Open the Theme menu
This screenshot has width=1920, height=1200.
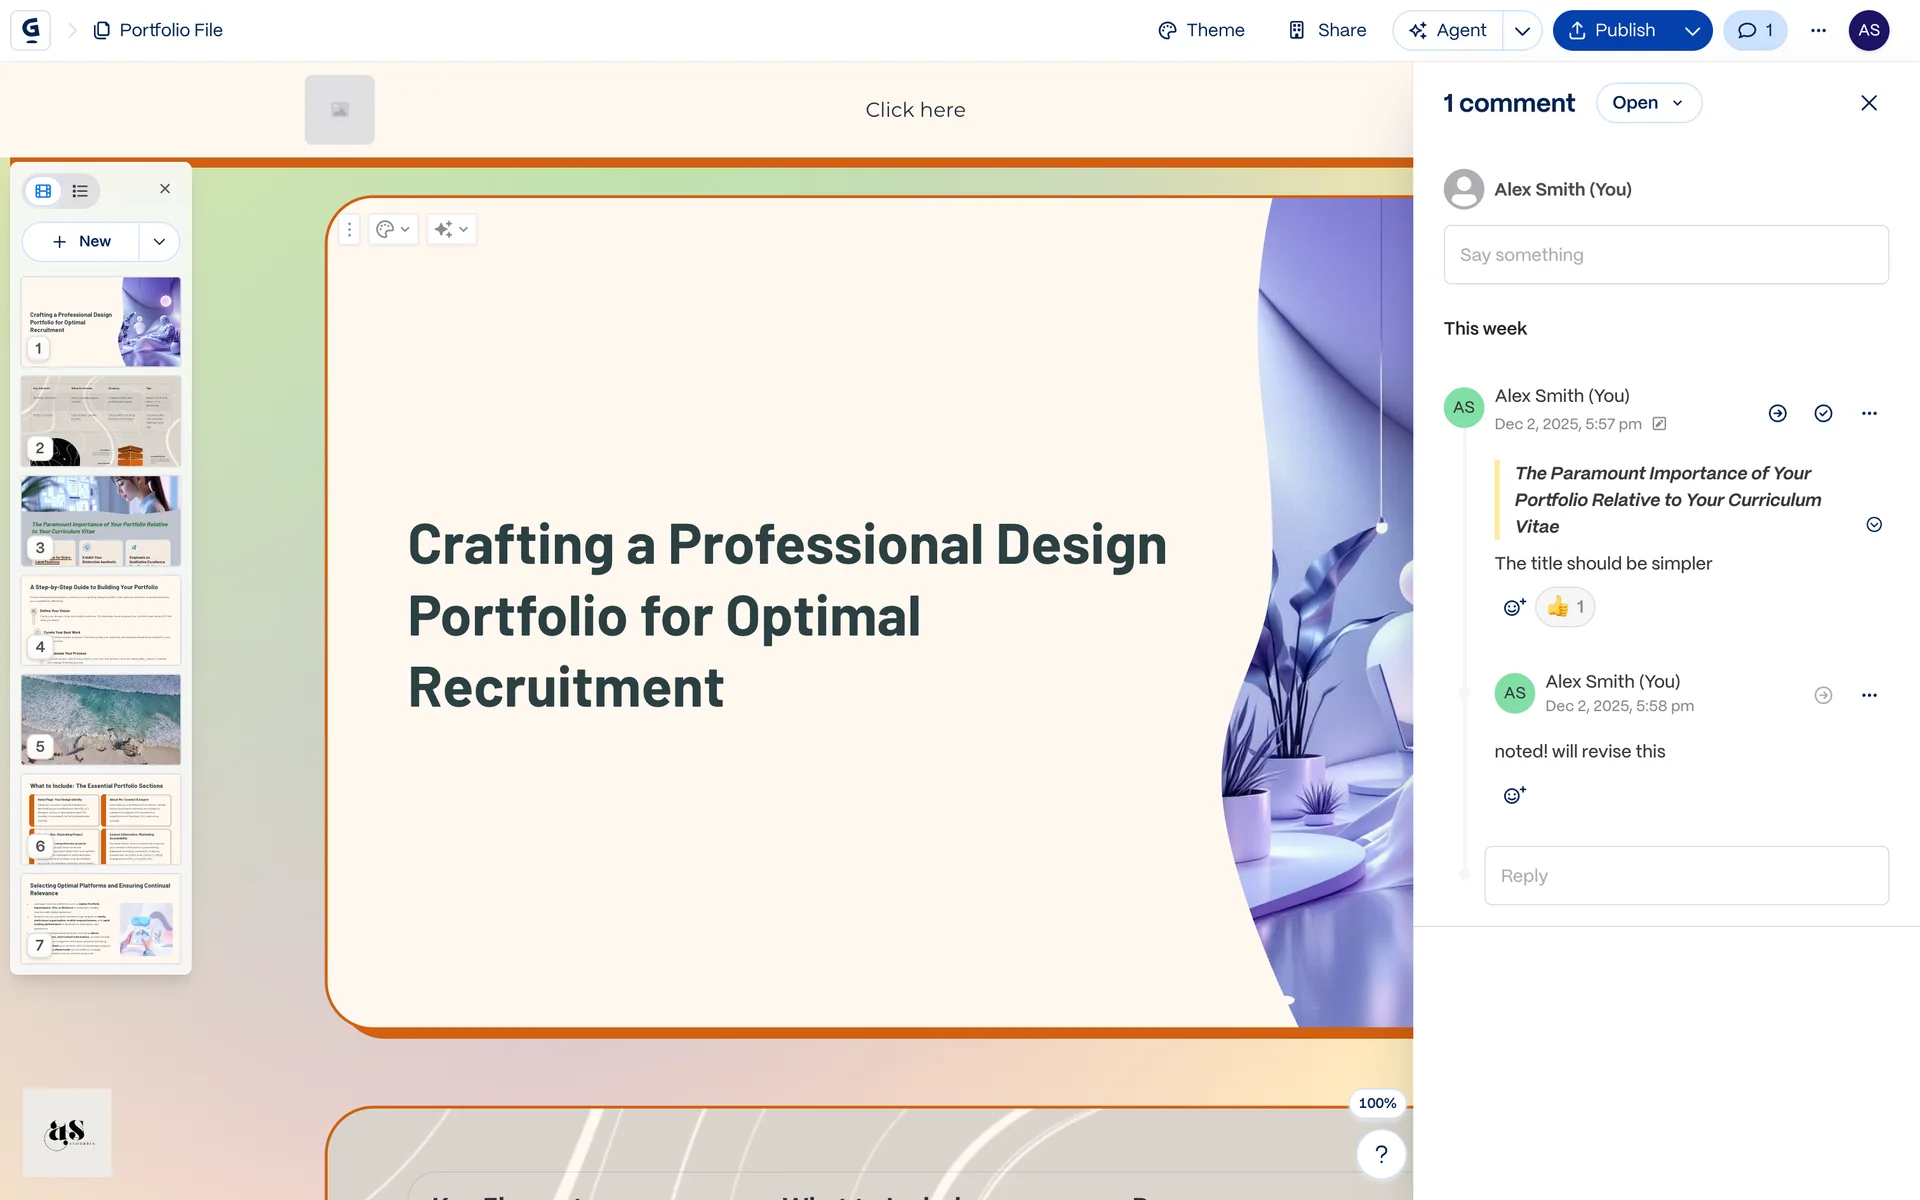tap(1201, 30)
